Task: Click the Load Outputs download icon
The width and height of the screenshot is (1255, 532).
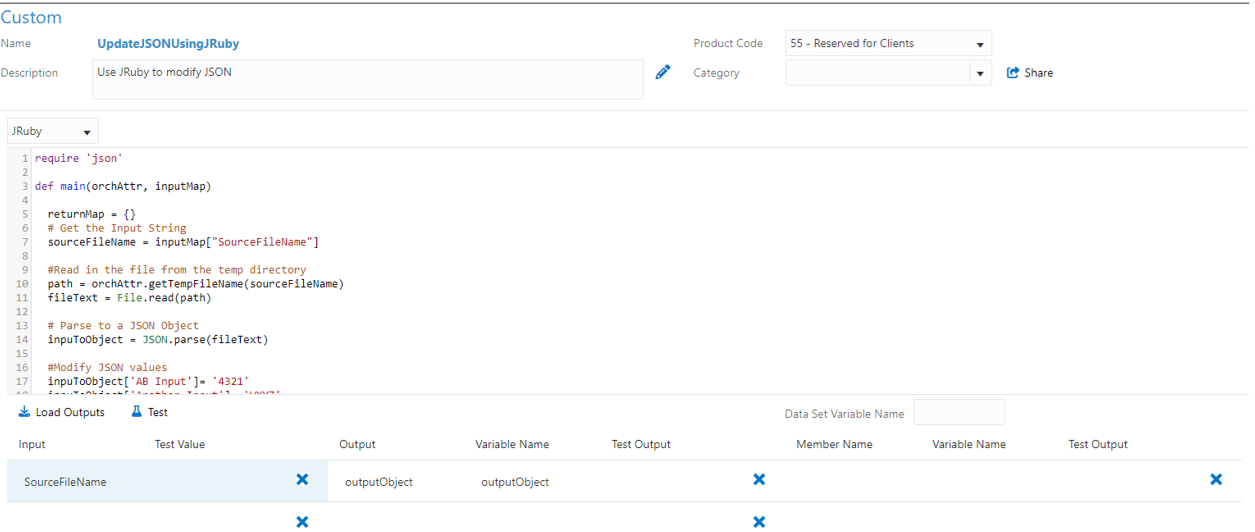Action: 24,412
